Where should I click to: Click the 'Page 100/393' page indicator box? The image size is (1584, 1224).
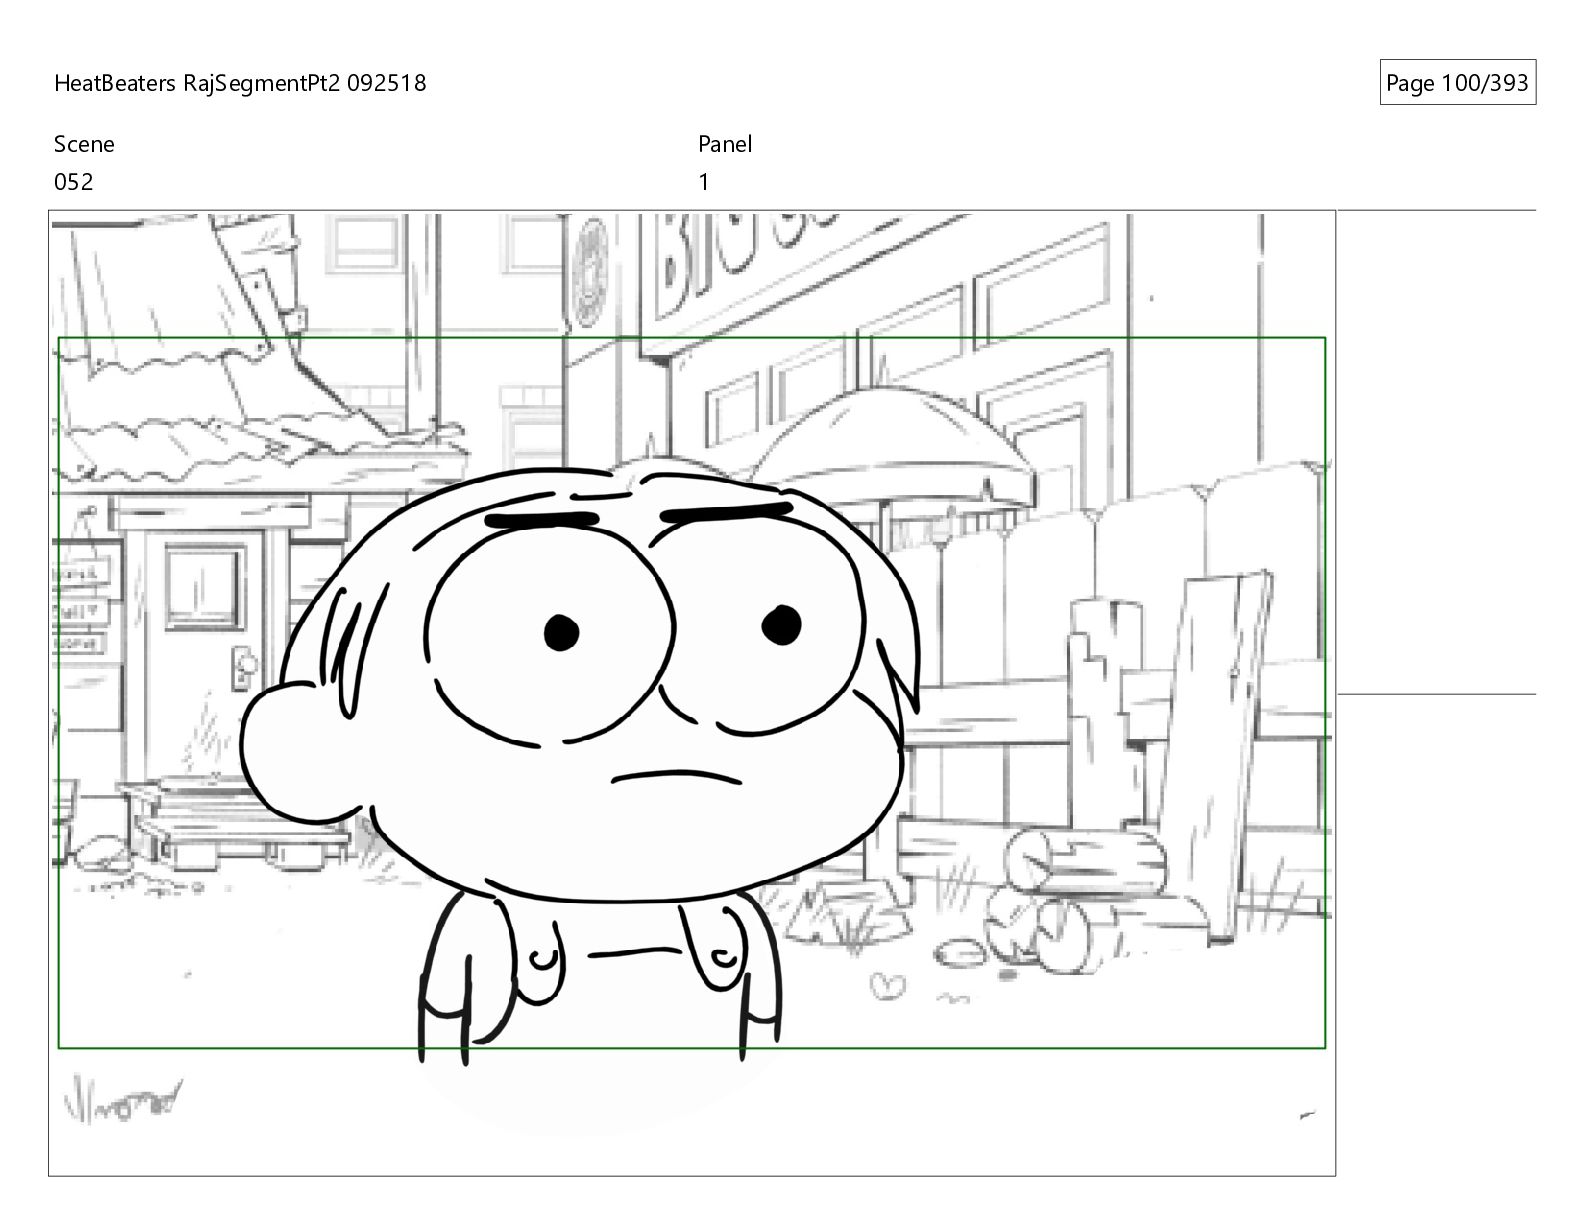coord(1457,83)
